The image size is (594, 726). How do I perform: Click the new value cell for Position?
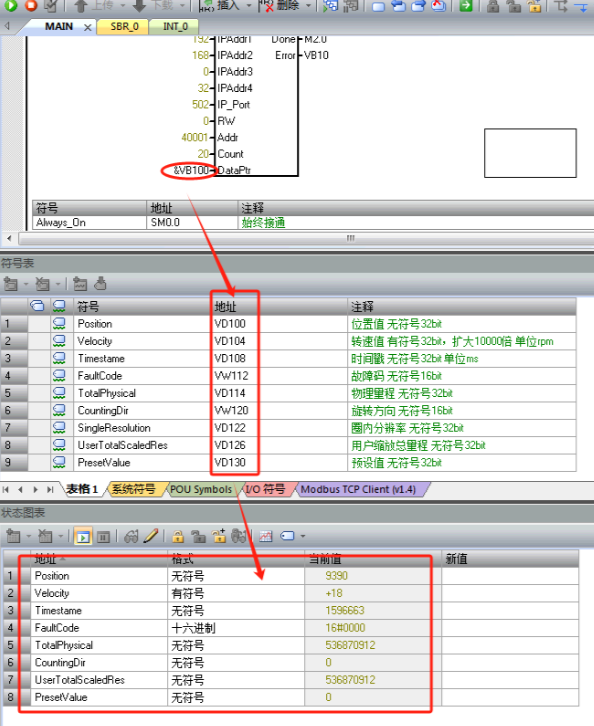pos(510,576)
